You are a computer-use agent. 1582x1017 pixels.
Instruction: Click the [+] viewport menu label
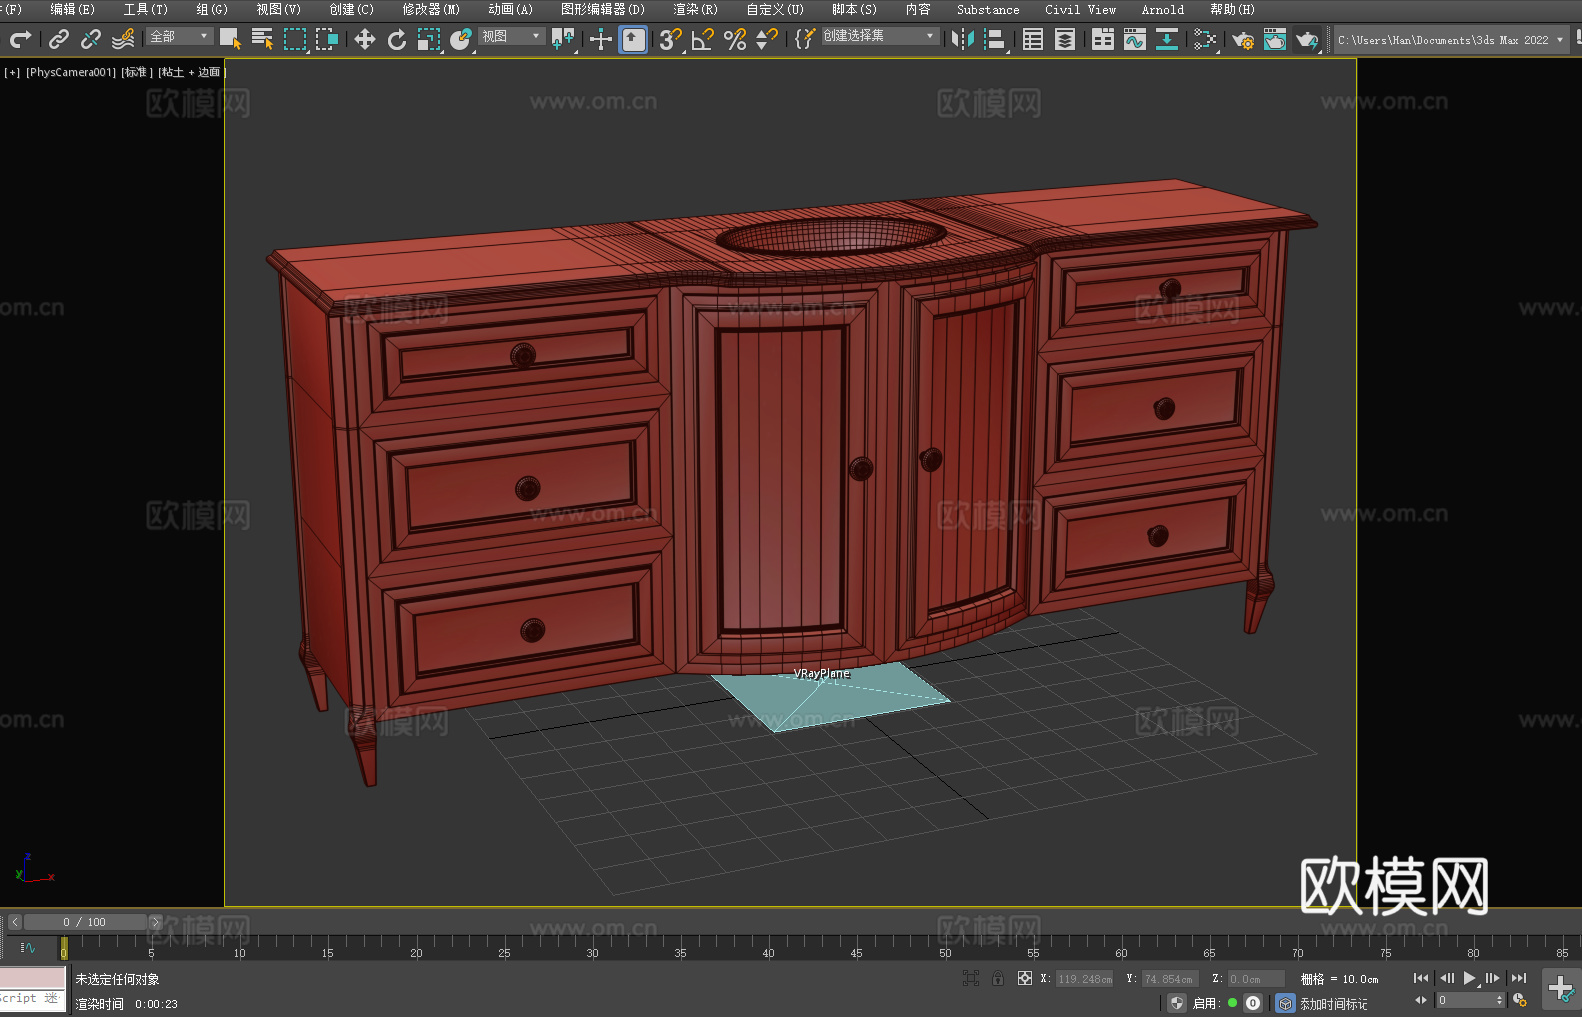click(x=12, y=72)
